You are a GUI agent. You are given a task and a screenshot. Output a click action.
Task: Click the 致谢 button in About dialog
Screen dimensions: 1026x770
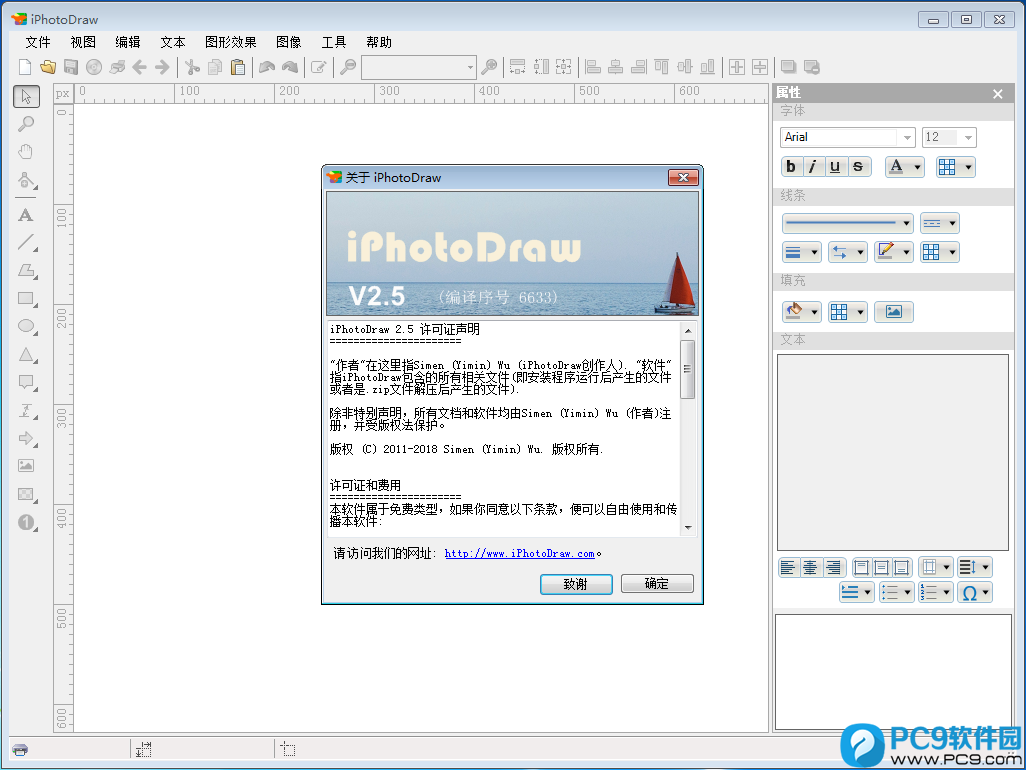(x=576, y=584)
